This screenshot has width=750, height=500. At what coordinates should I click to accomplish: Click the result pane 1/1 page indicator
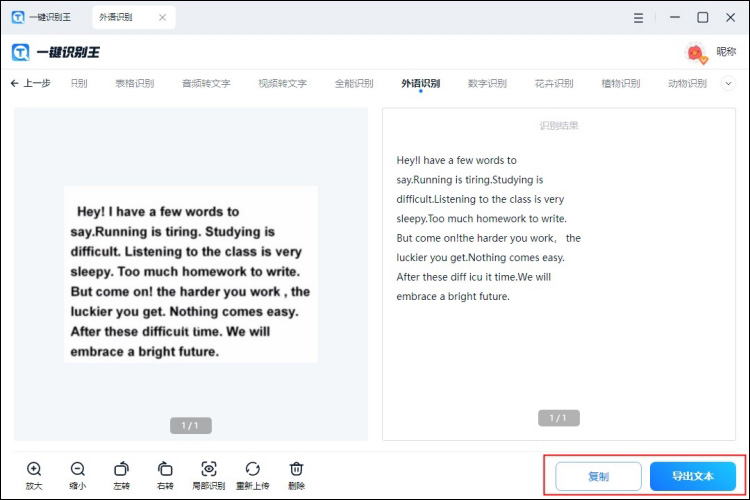(x=559, y=418)
